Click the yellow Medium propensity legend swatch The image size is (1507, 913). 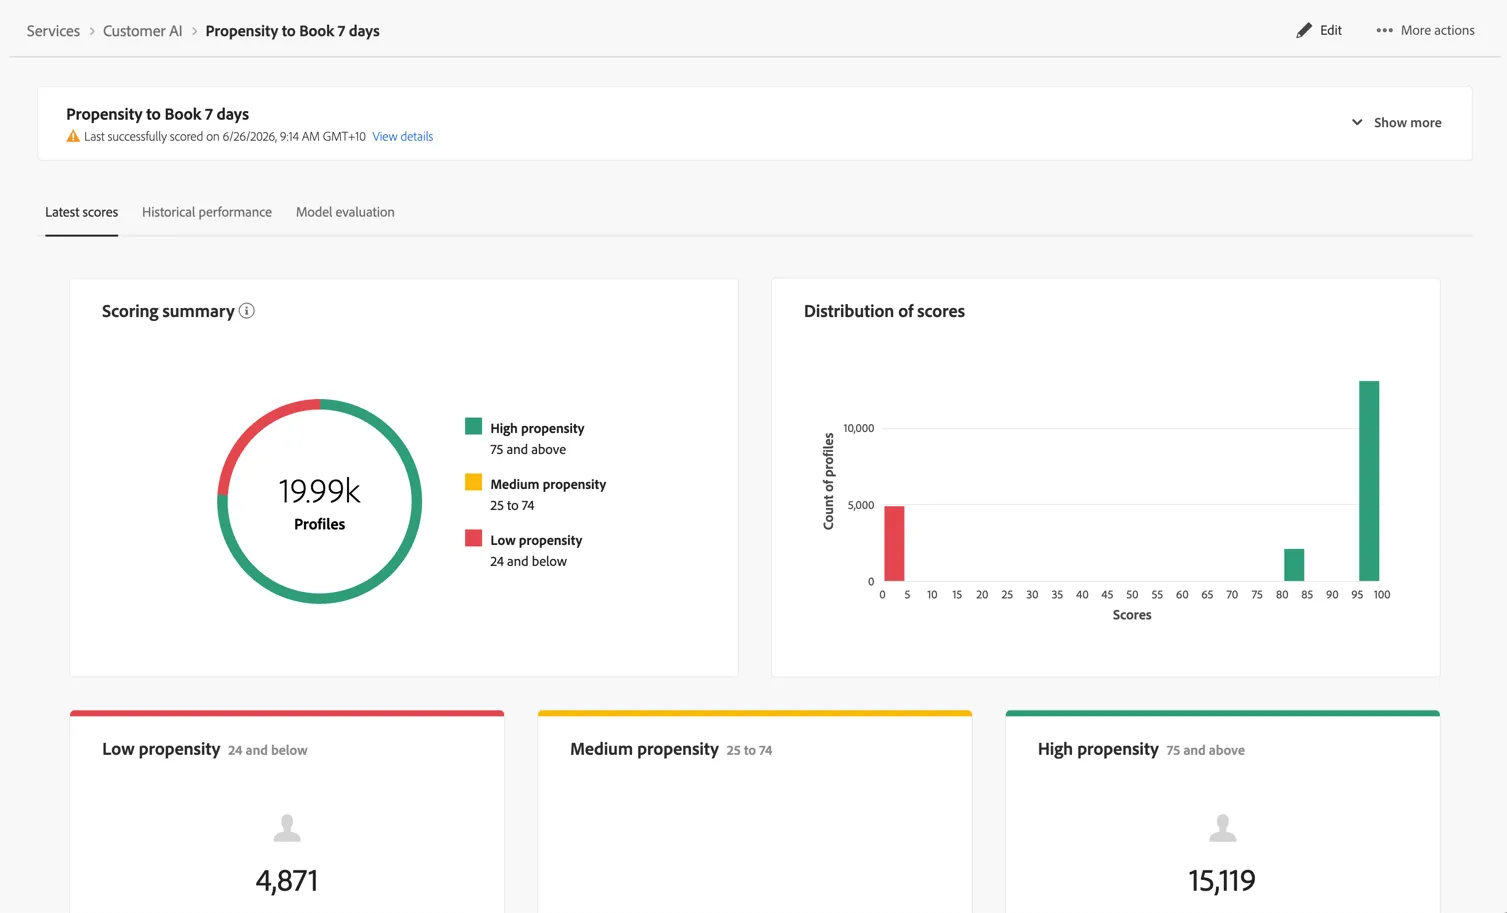click(473, 482)
